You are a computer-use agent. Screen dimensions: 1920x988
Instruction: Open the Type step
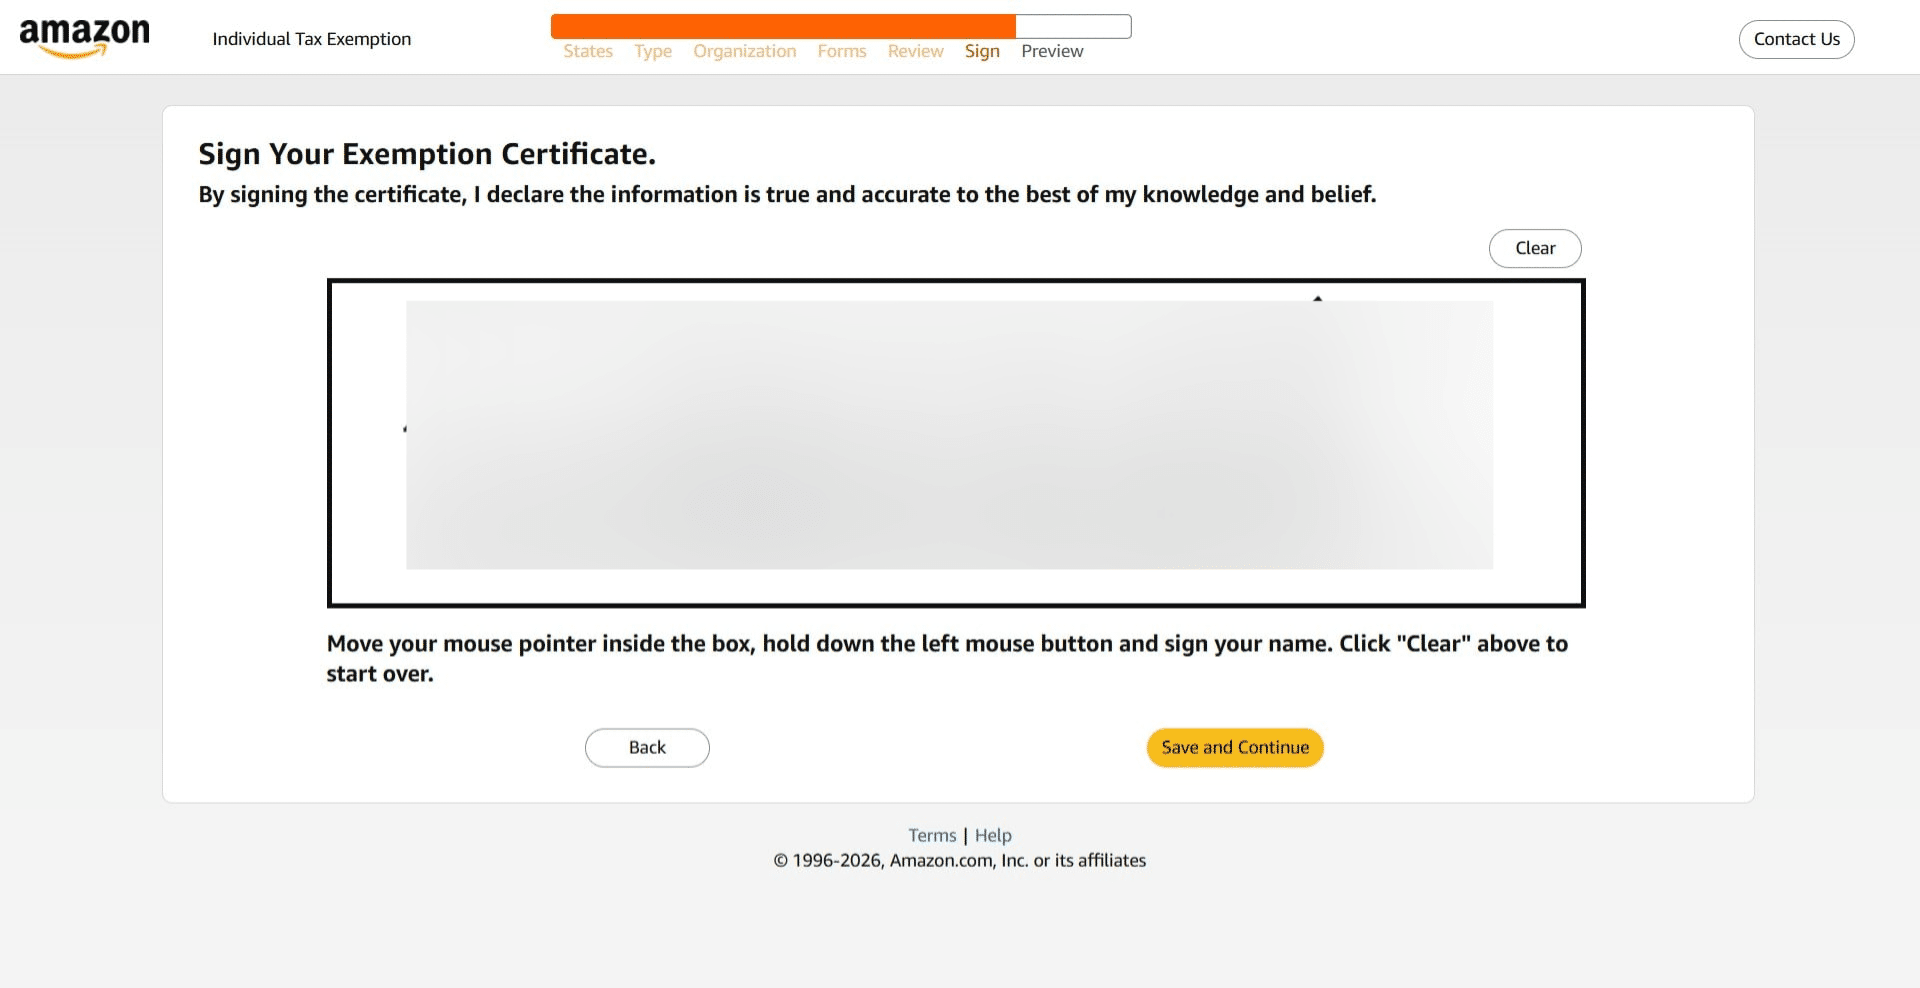pyautogui.click(x=652, y=51)
